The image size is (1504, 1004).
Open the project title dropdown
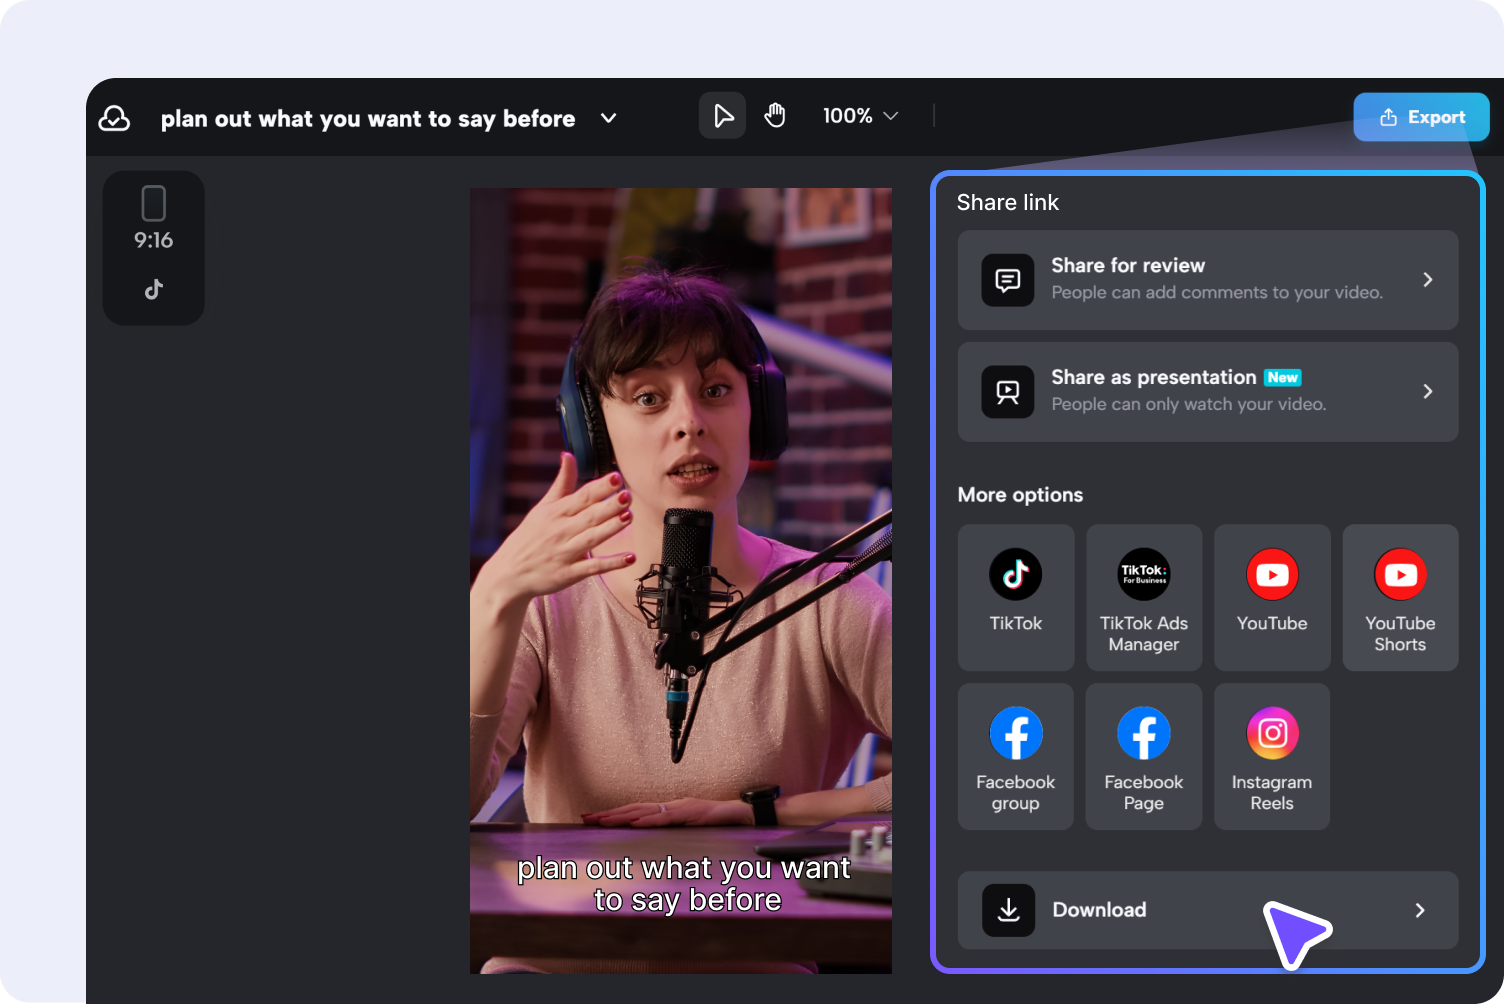point(608,118)
